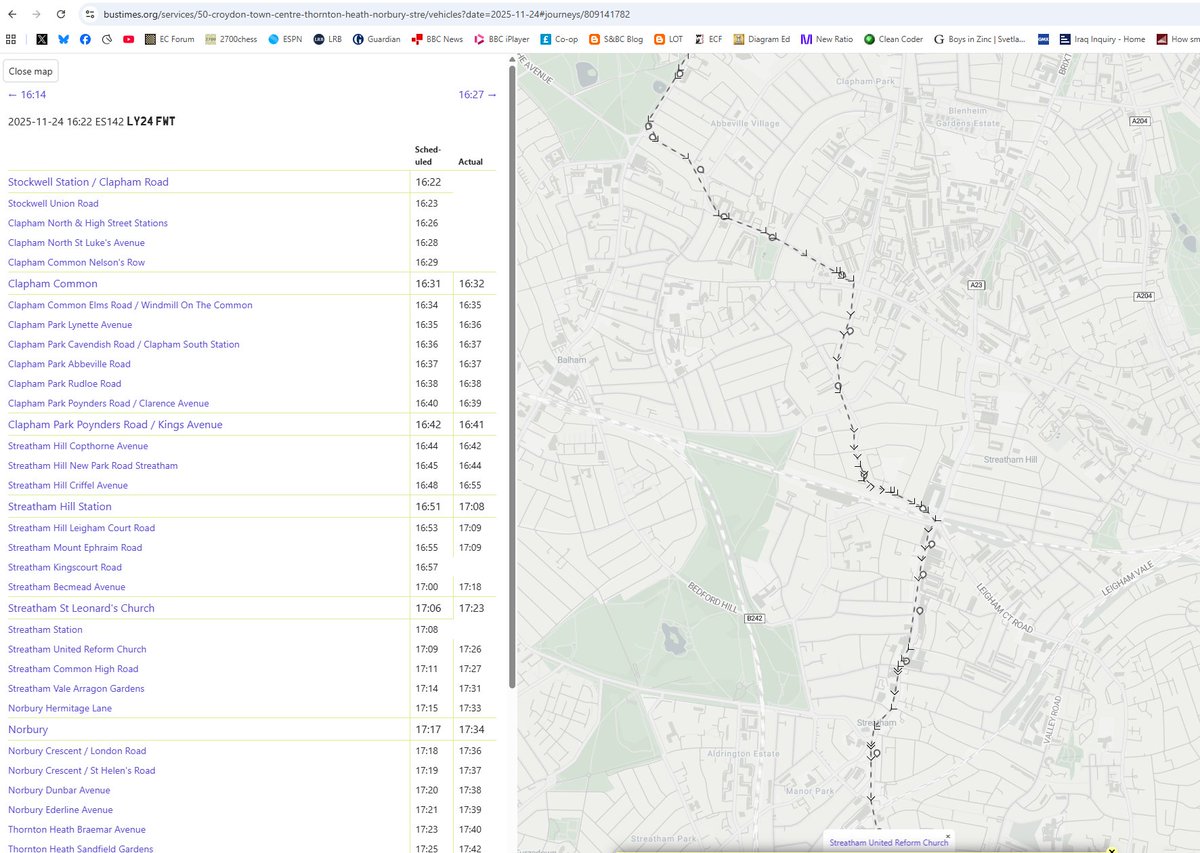Click Streatham United Reform Church map popup link
This screenshot has height=853, width=1200.
pos(888,843)
